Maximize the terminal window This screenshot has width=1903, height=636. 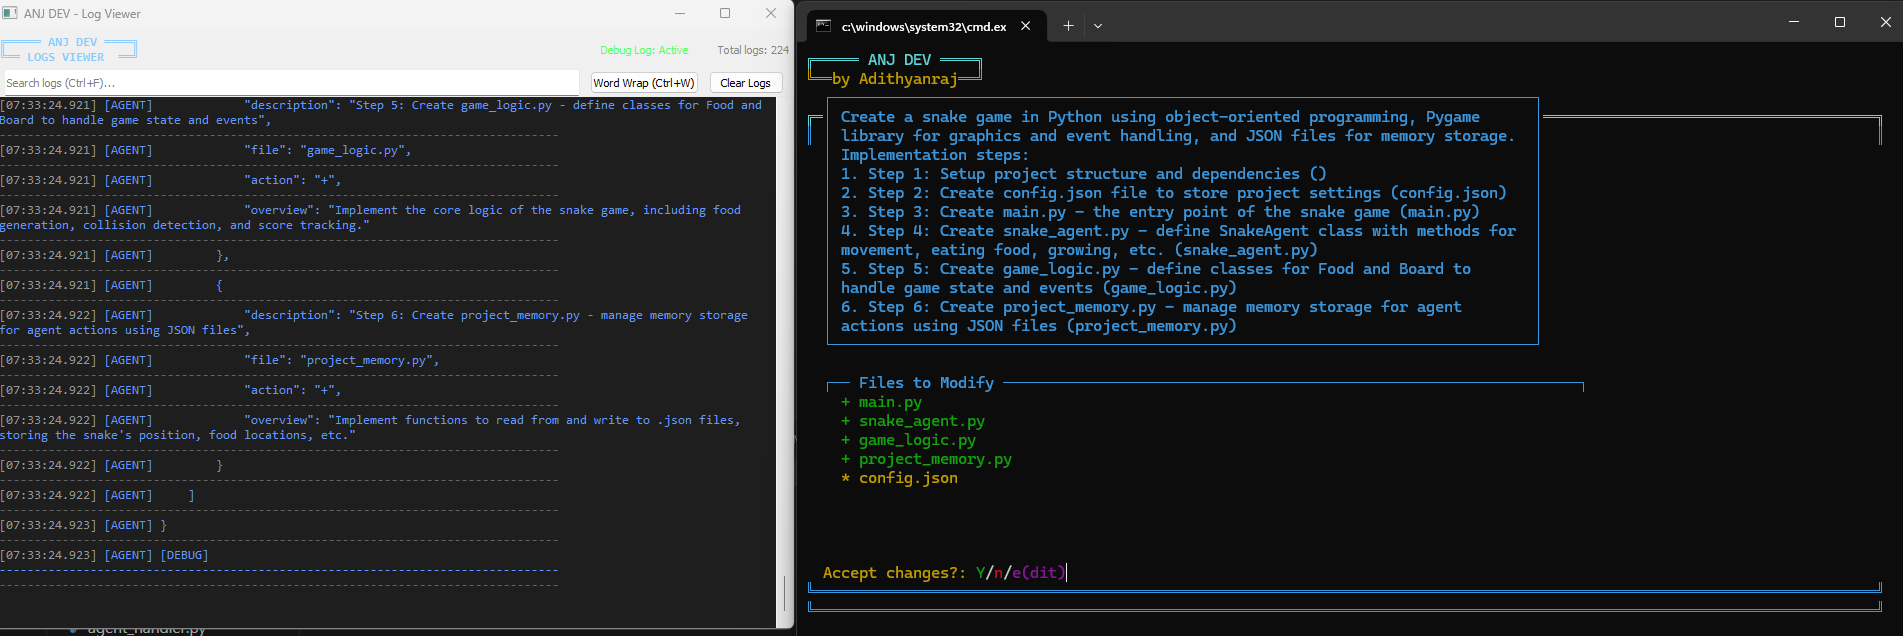[1840, 21]
